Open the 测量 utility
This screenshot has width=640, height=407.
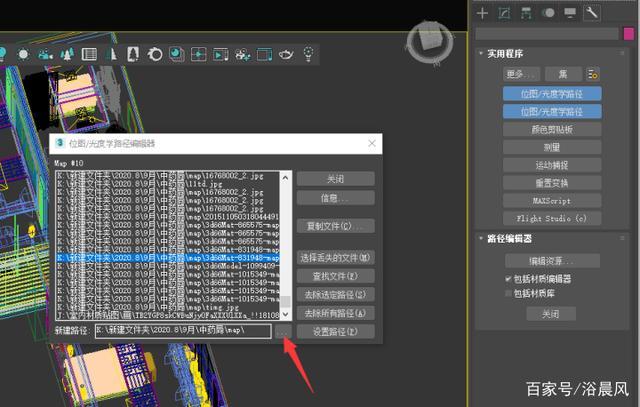552,148
